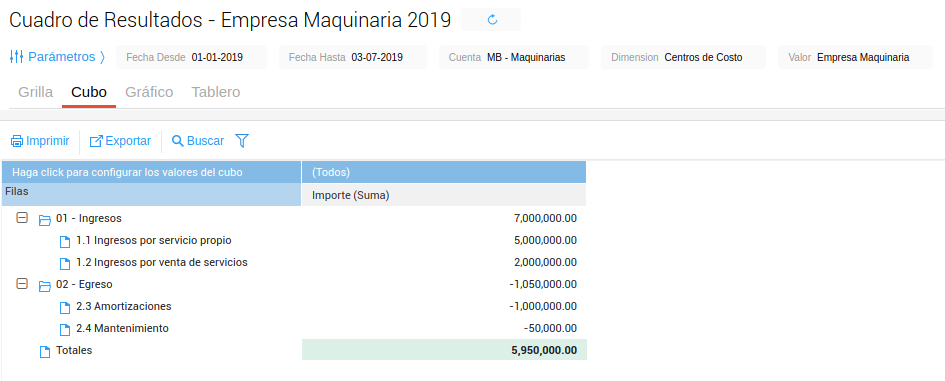Click the Buscar button label
This screenshot has height=381, width=945.
[x=206, y=141]
